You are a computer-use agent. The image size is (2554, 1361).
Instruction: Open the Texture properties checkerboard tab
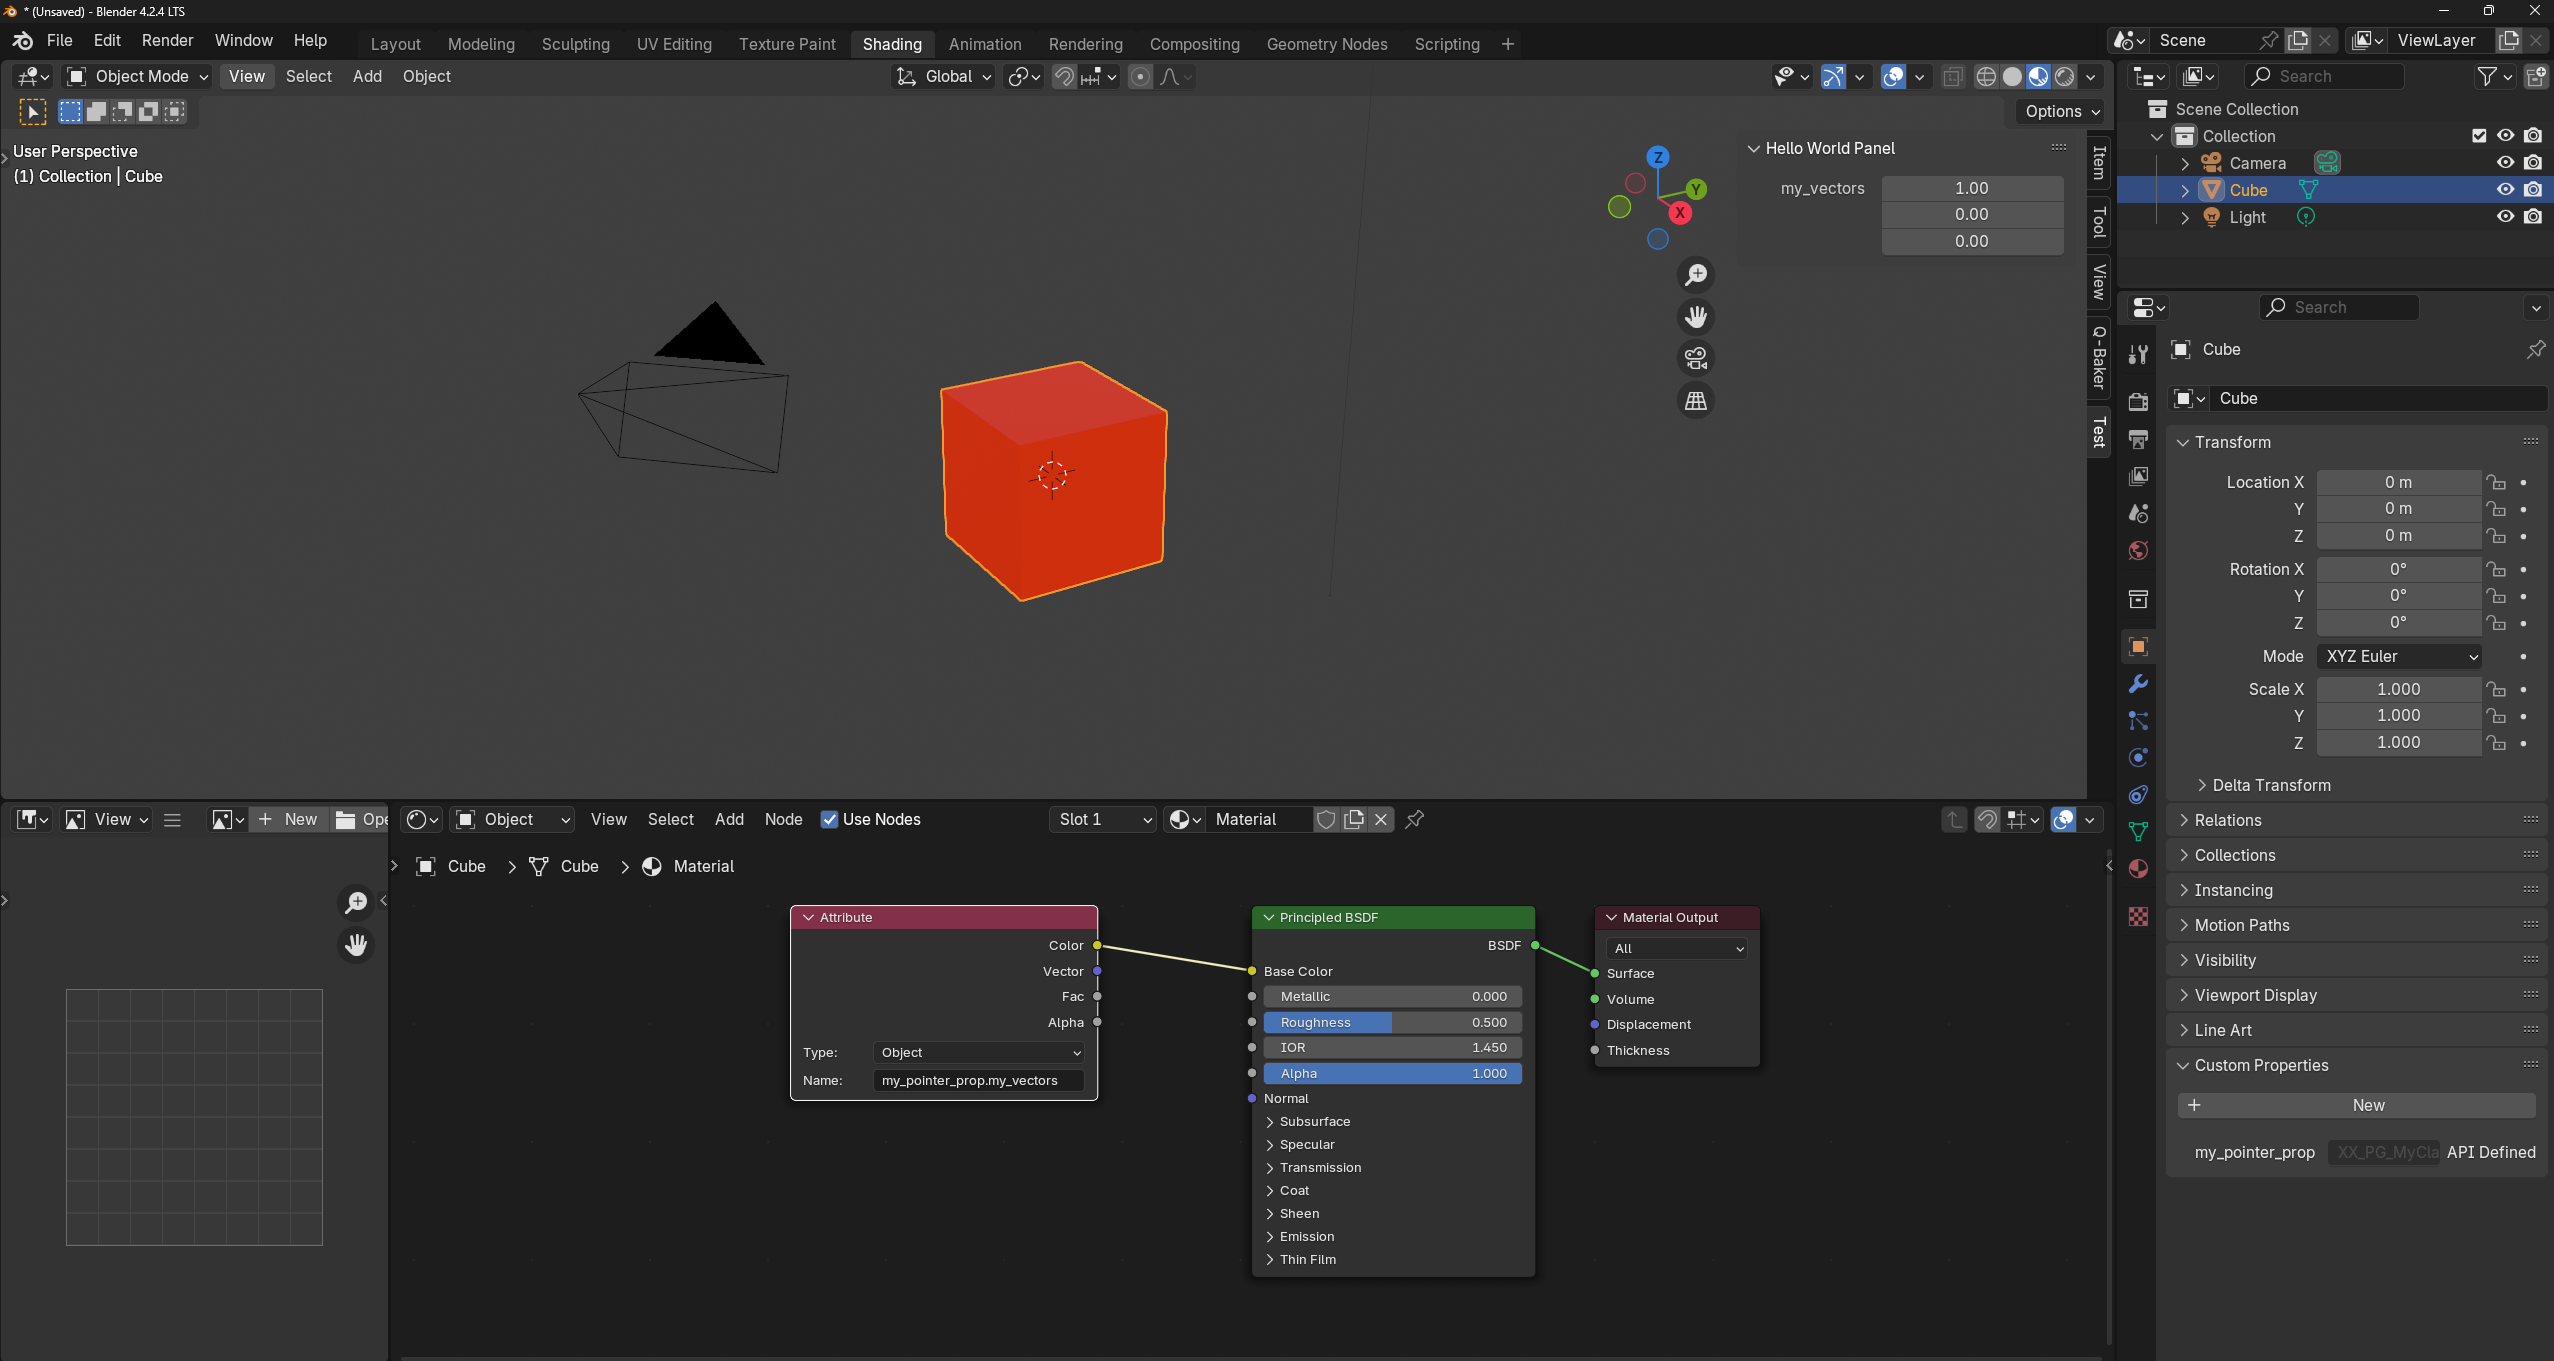(2138, 916)
